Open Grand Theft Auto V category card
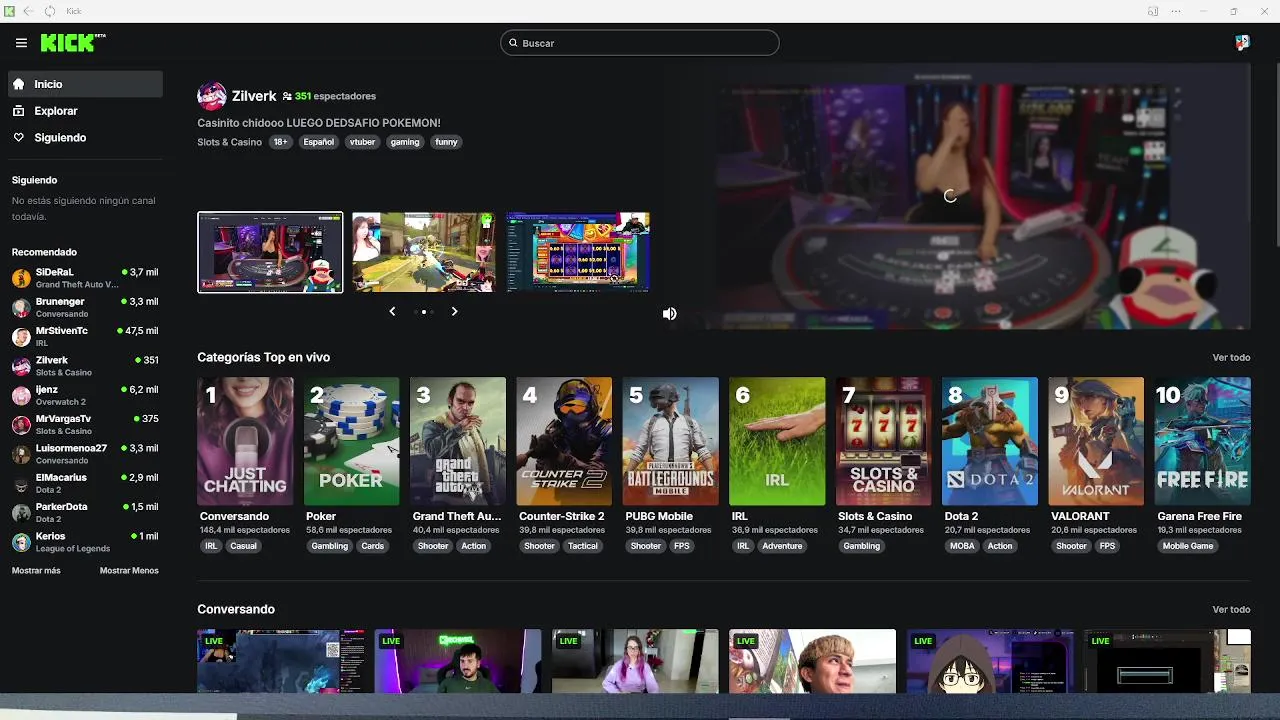The height and width of the screenshot is (720, 1280). point(458,441)
